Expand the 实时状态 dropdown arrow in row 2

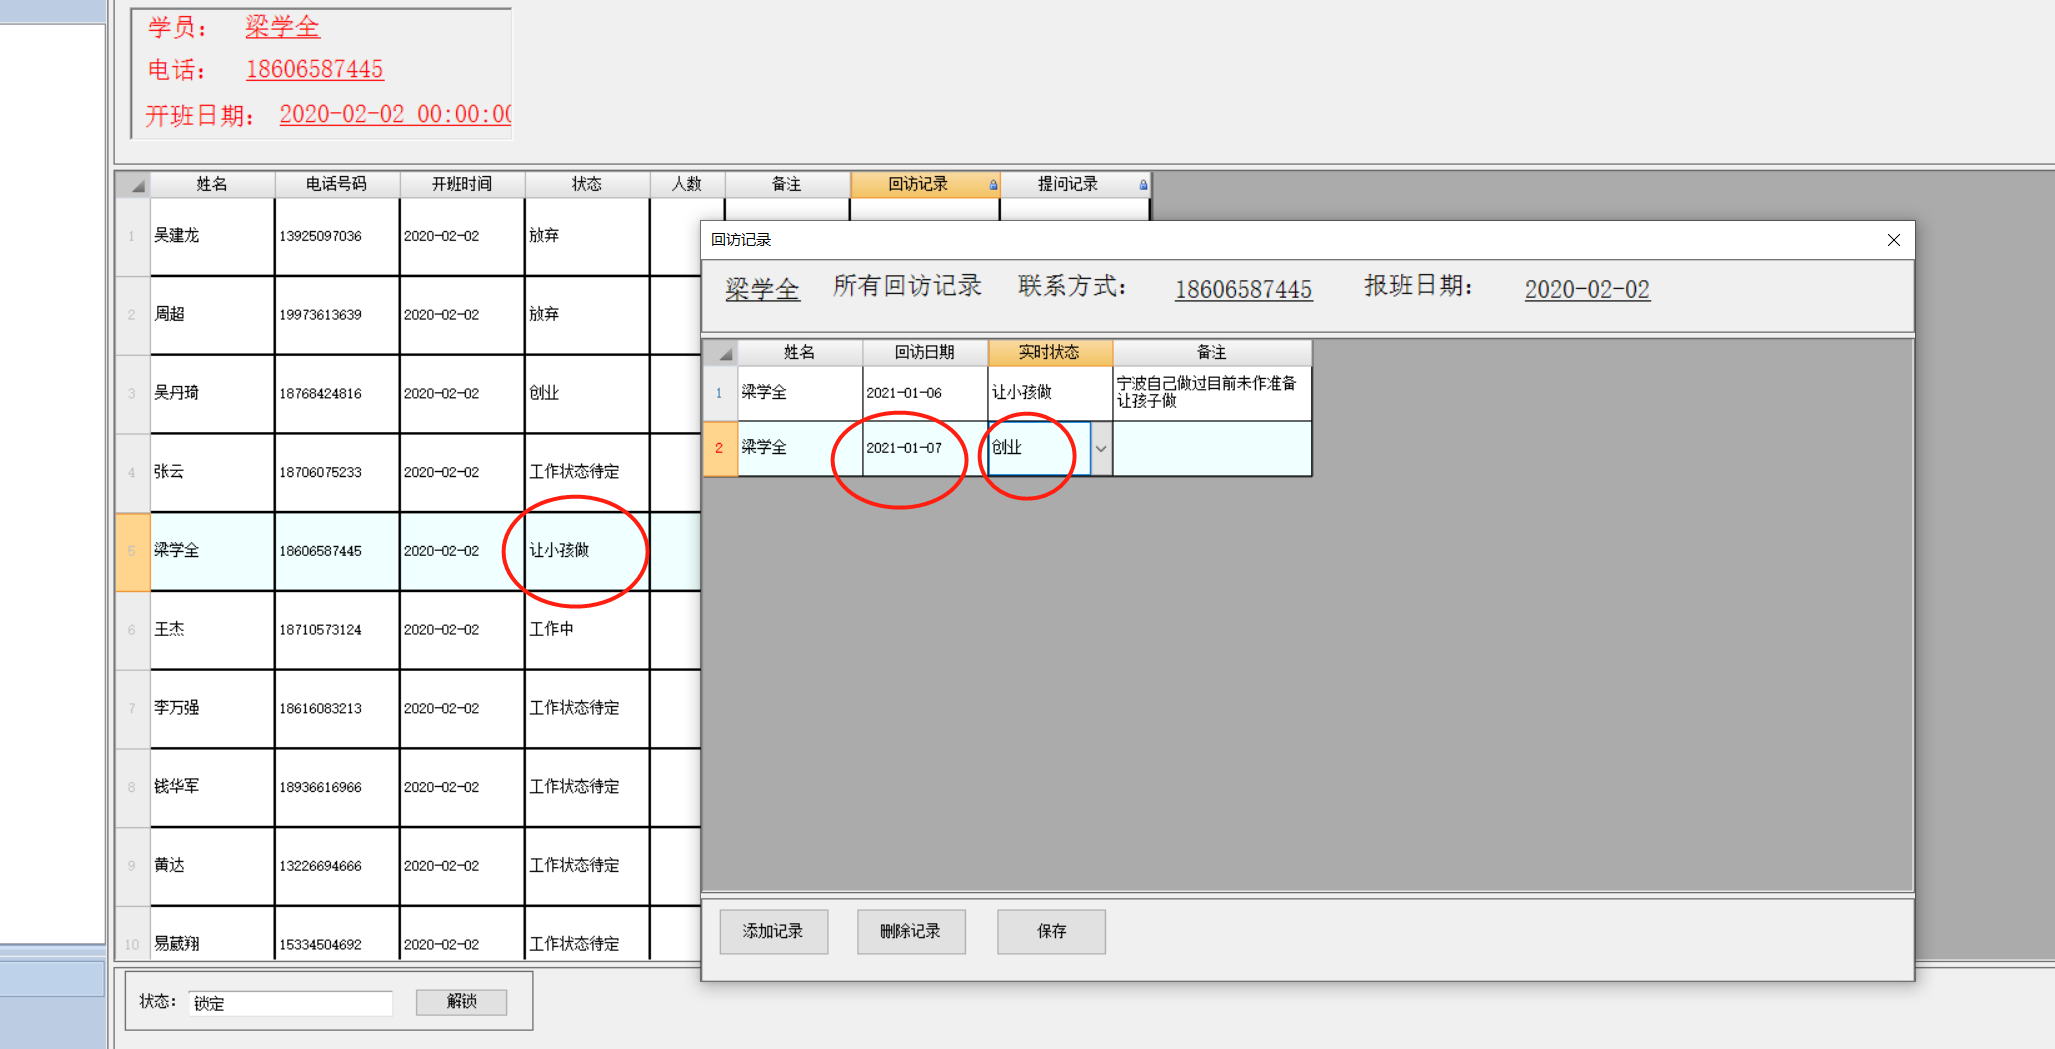[1100, 449]
